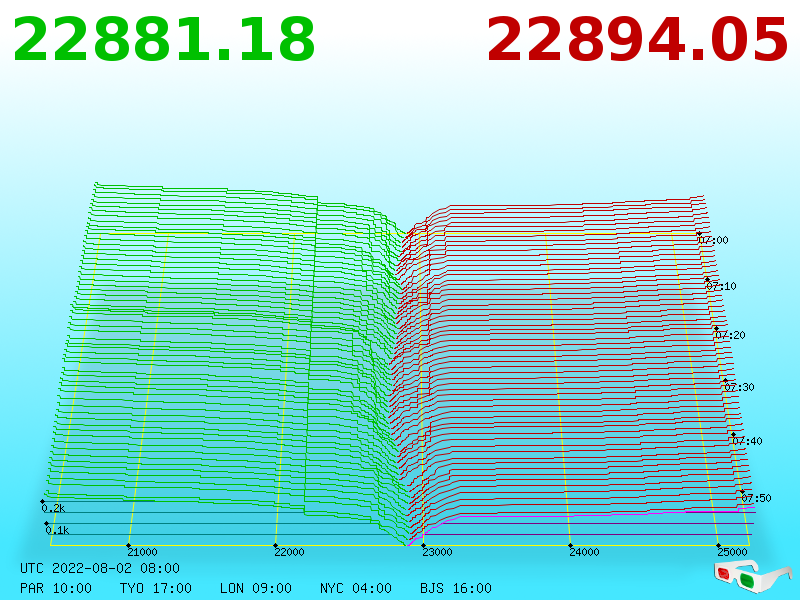This screenshot has height=600, width=800.
Task: Select the 07:20 time axis marker
Action: pos(730,335)
